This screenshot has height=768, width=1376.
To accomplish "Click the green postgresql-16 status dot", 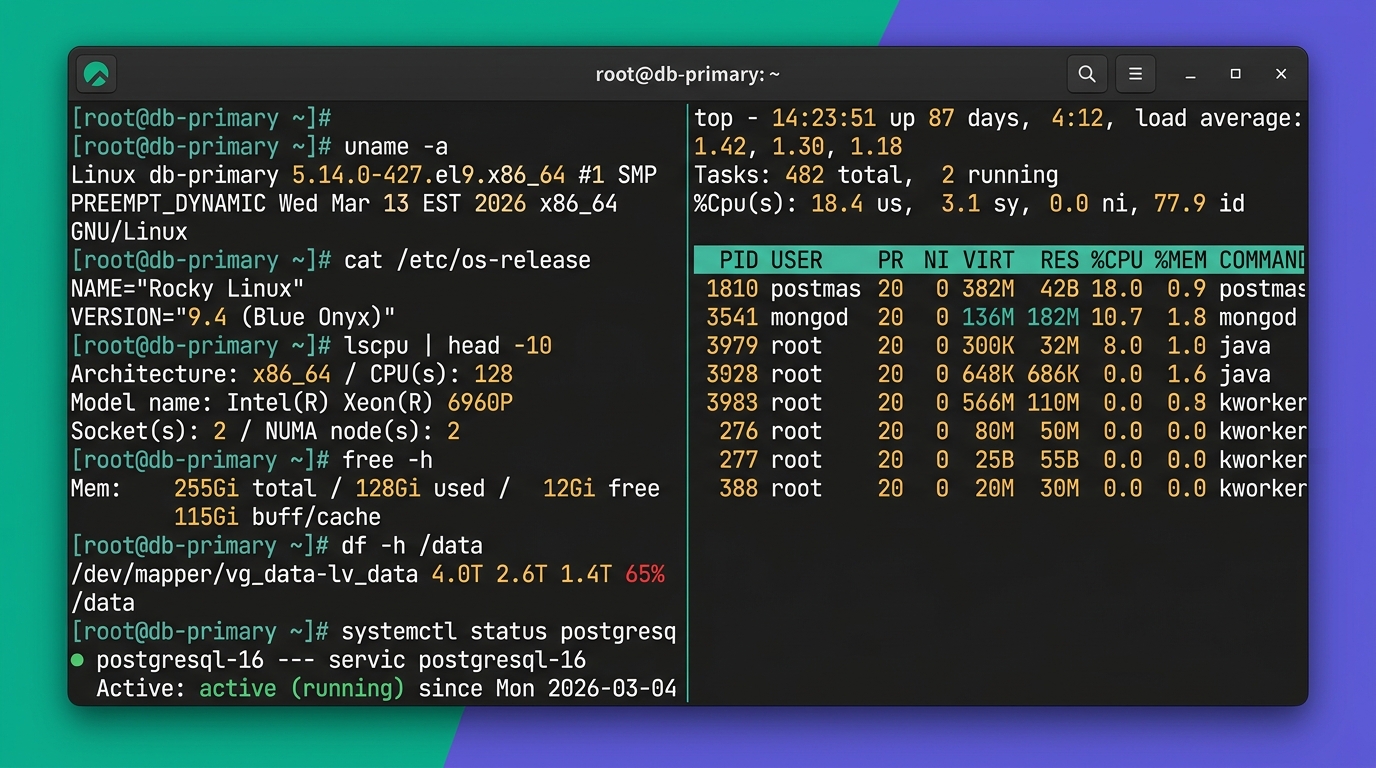I will [x=77, y=660].
